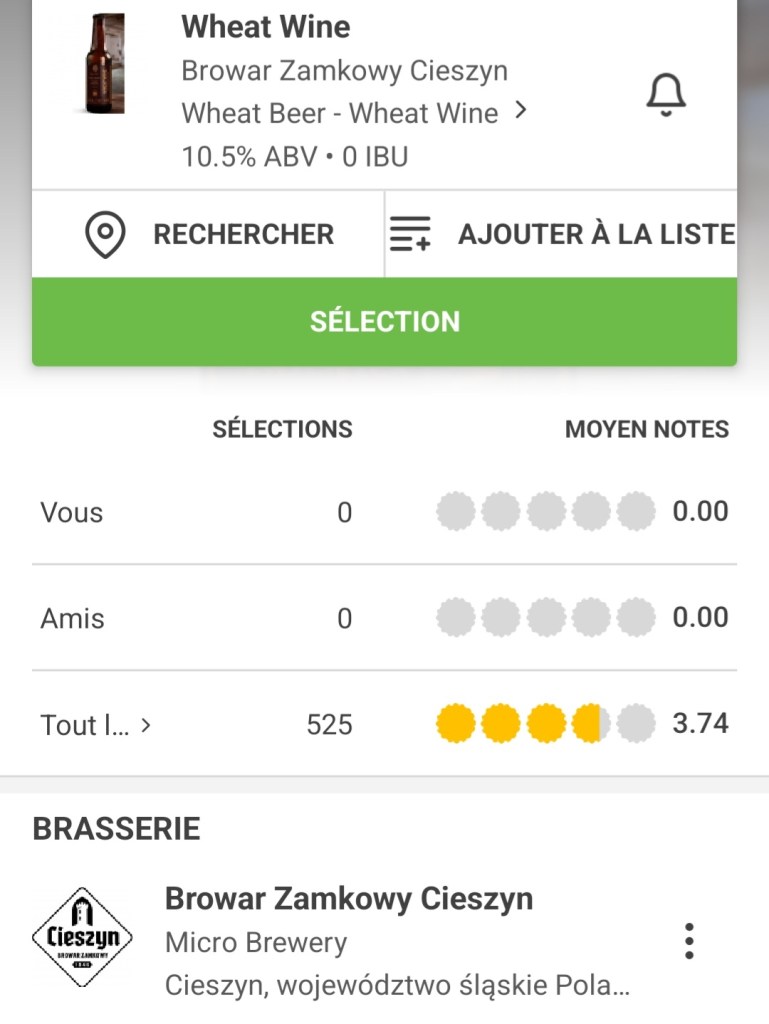Tap the RECHERCHER label
The height and width of the screenshot is (1024, 769).
(x=243, y=235)
